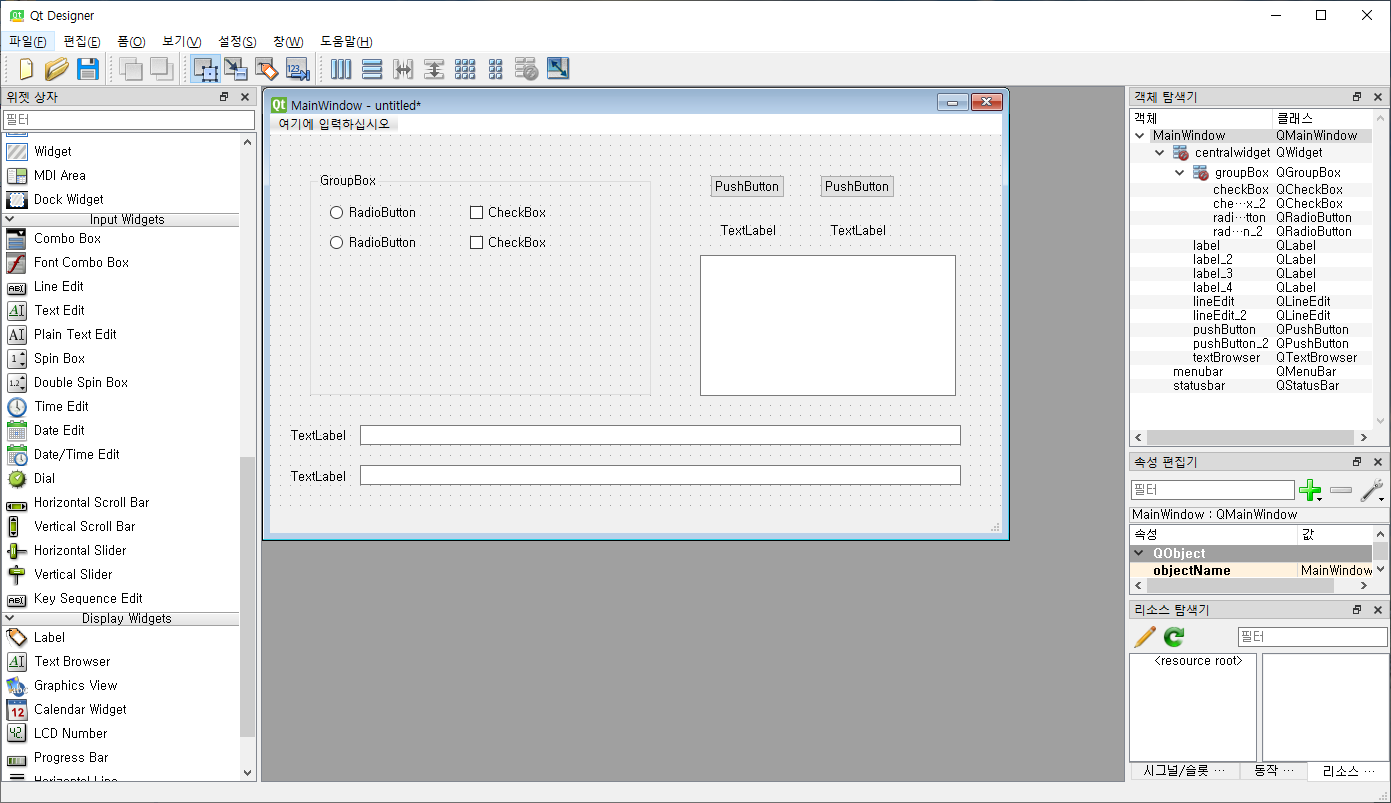The image size is (1391, 803).
Task: Switch to the 시그널/슬롯 tab
Action: point(1184,771)
